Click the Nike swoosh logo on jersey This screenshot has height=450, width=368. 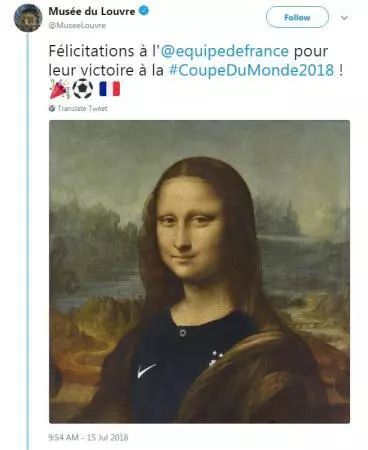(147, 370)
